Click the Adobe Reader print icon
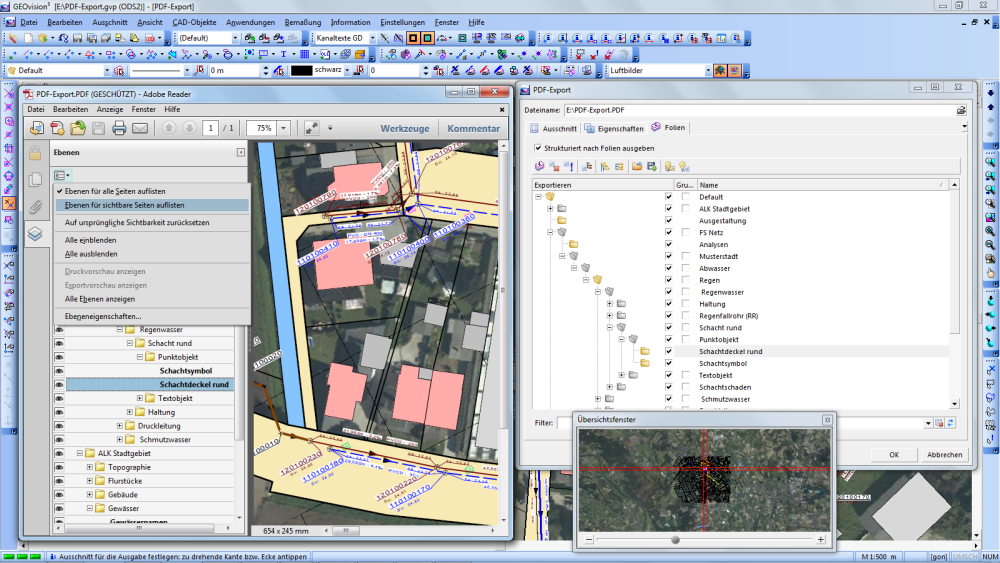Viewport: 1000px width, 563px height. 119,128
